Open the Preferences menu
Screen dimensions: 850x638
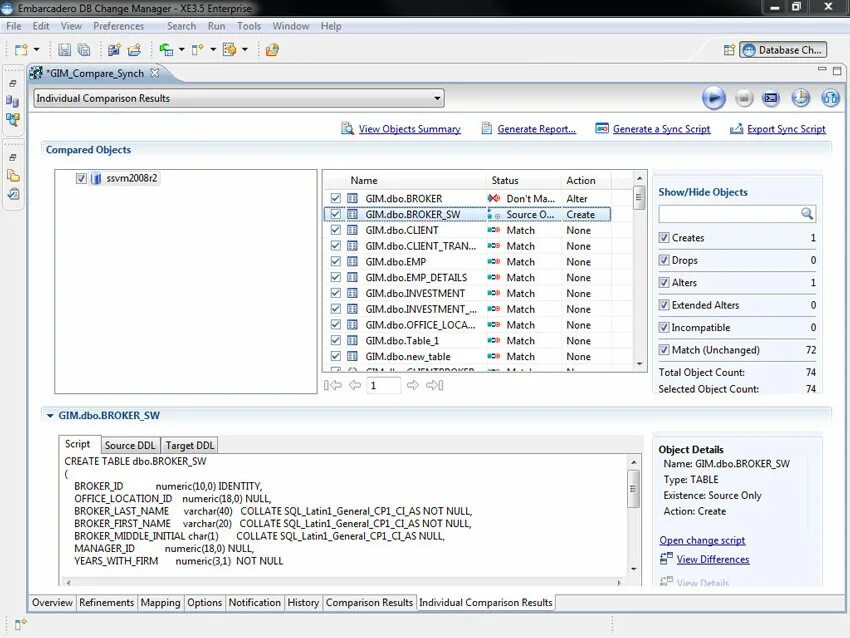click(x=119, y=26)
